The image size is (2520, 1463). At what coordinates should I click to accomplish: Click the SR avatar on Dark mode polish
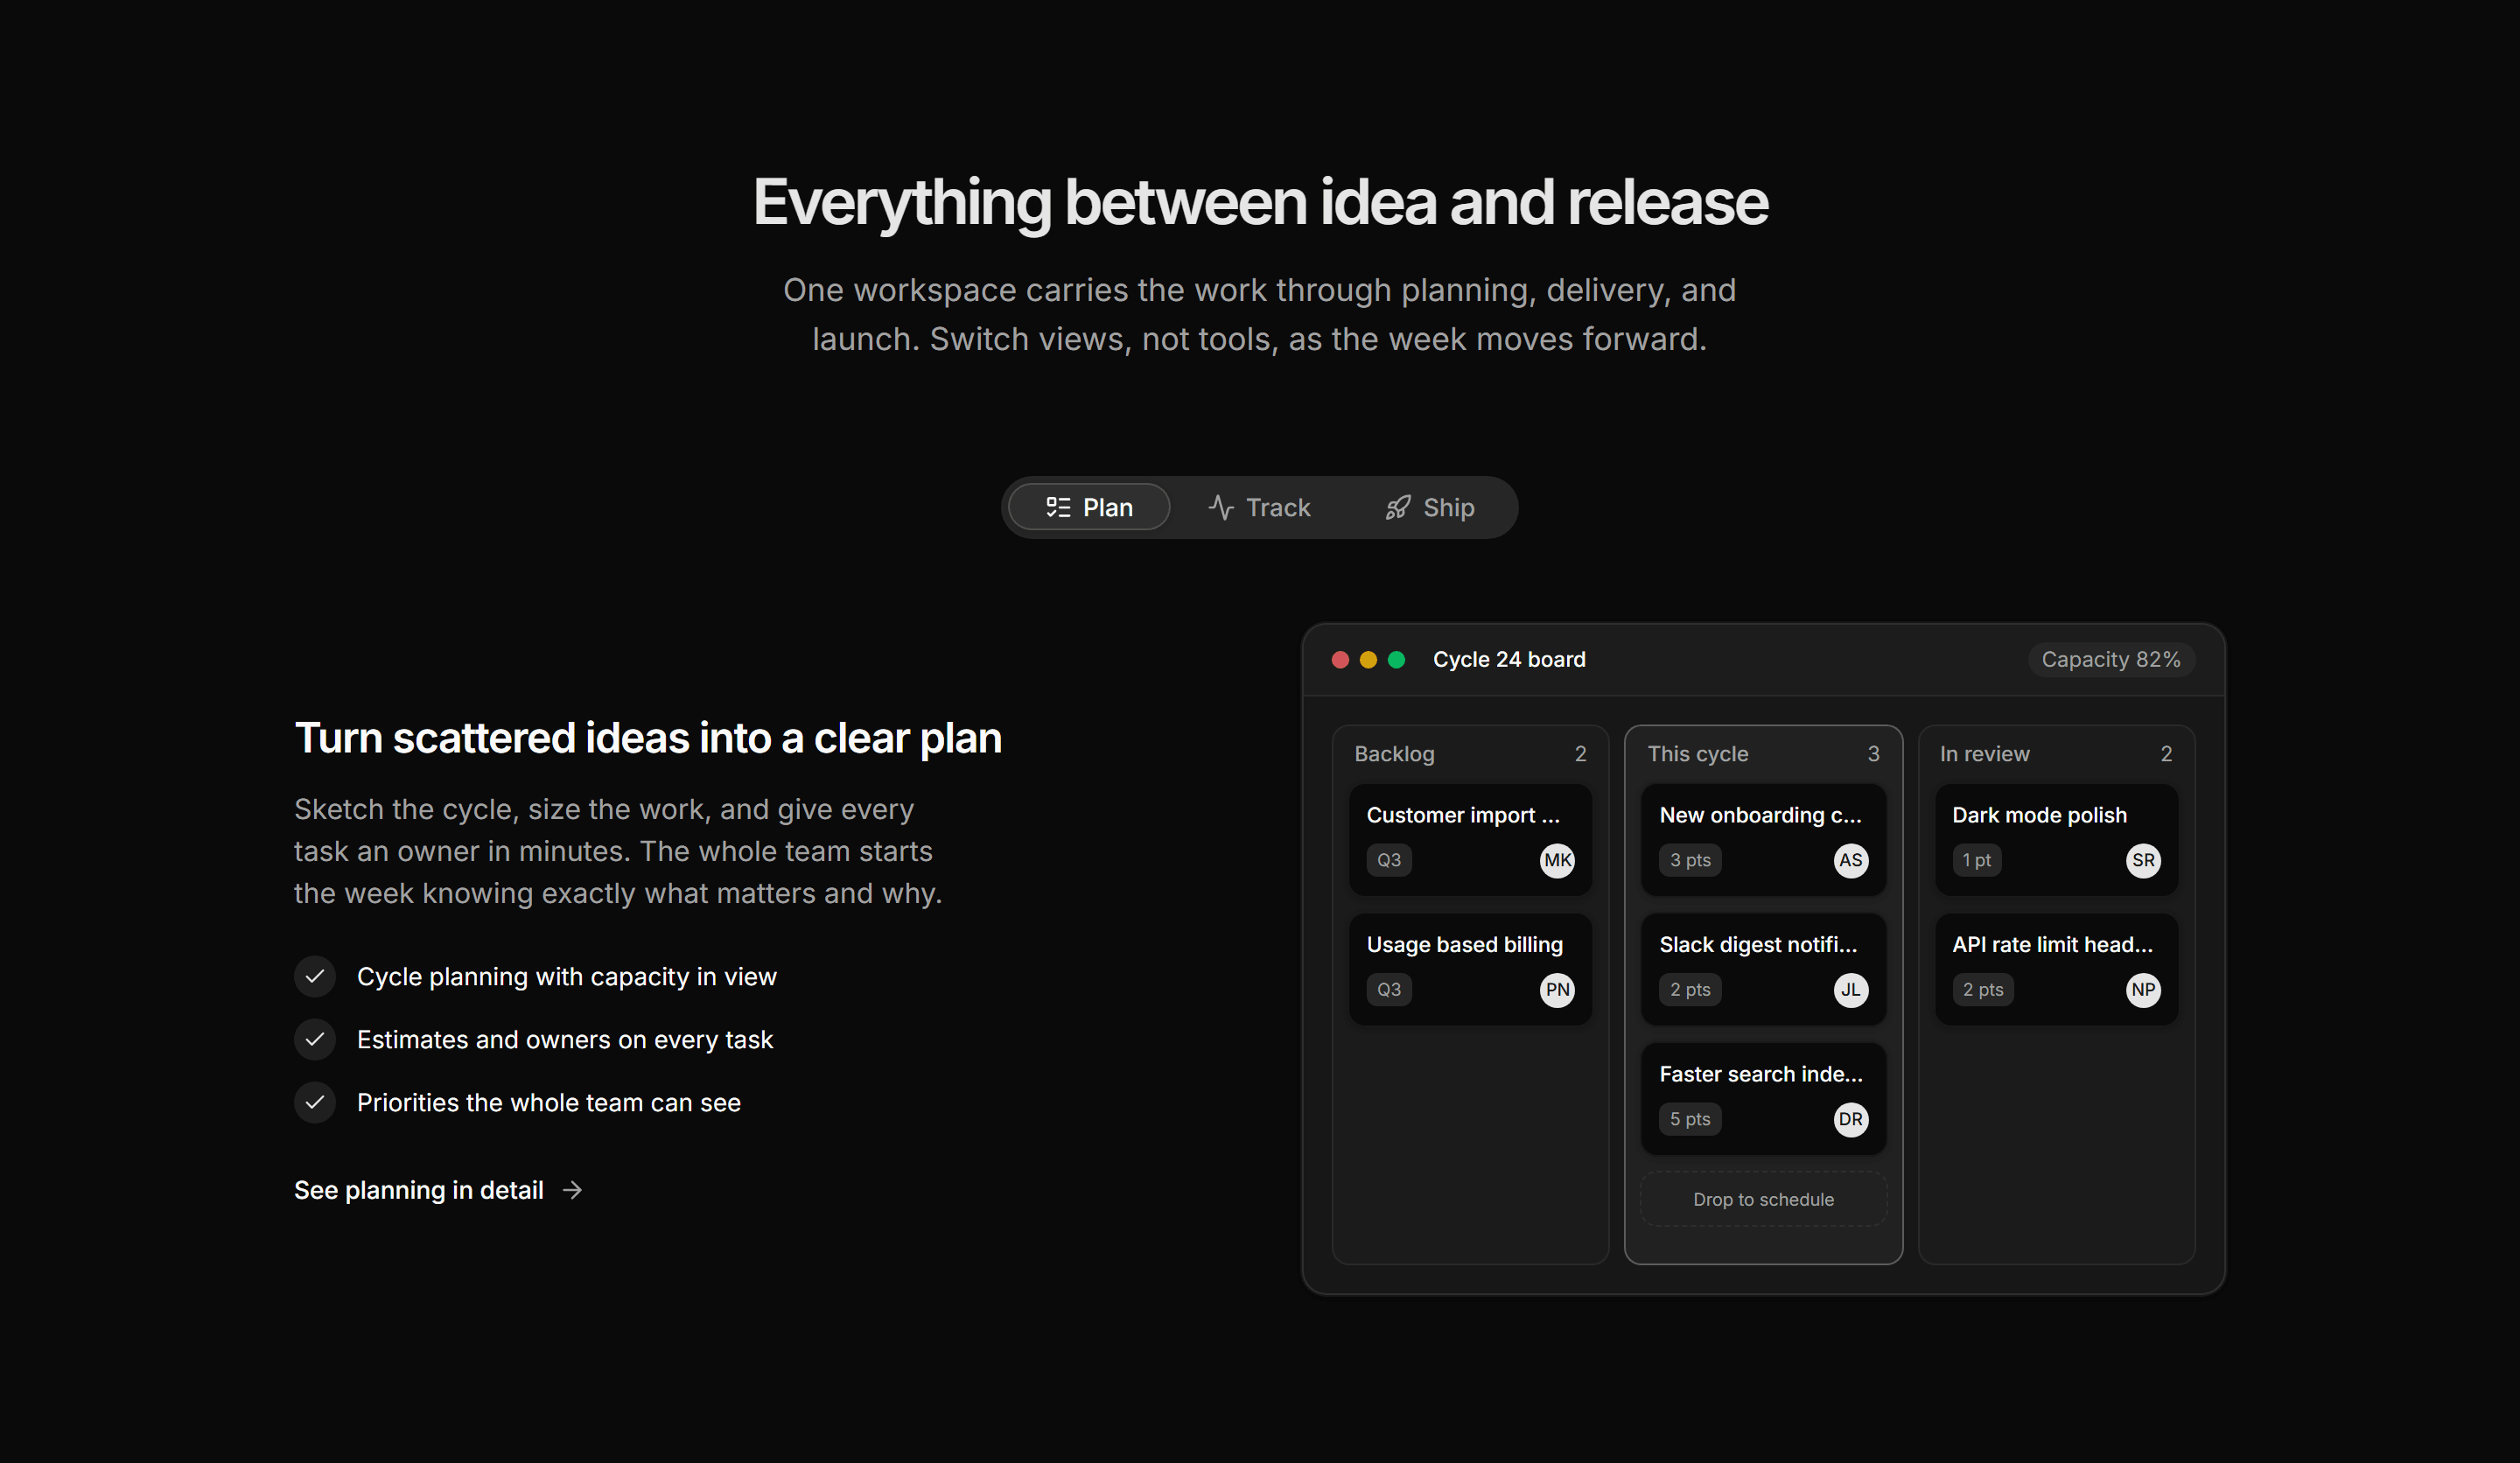2143,860
